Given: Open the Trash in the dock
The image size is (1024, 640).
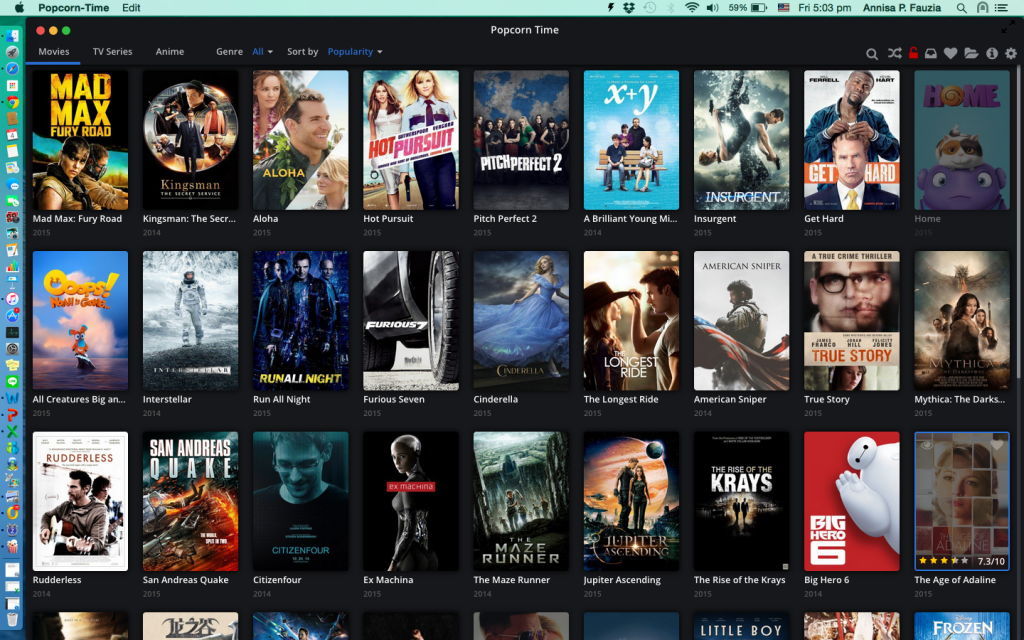Looking at the screenshot, I should (12, 618).
